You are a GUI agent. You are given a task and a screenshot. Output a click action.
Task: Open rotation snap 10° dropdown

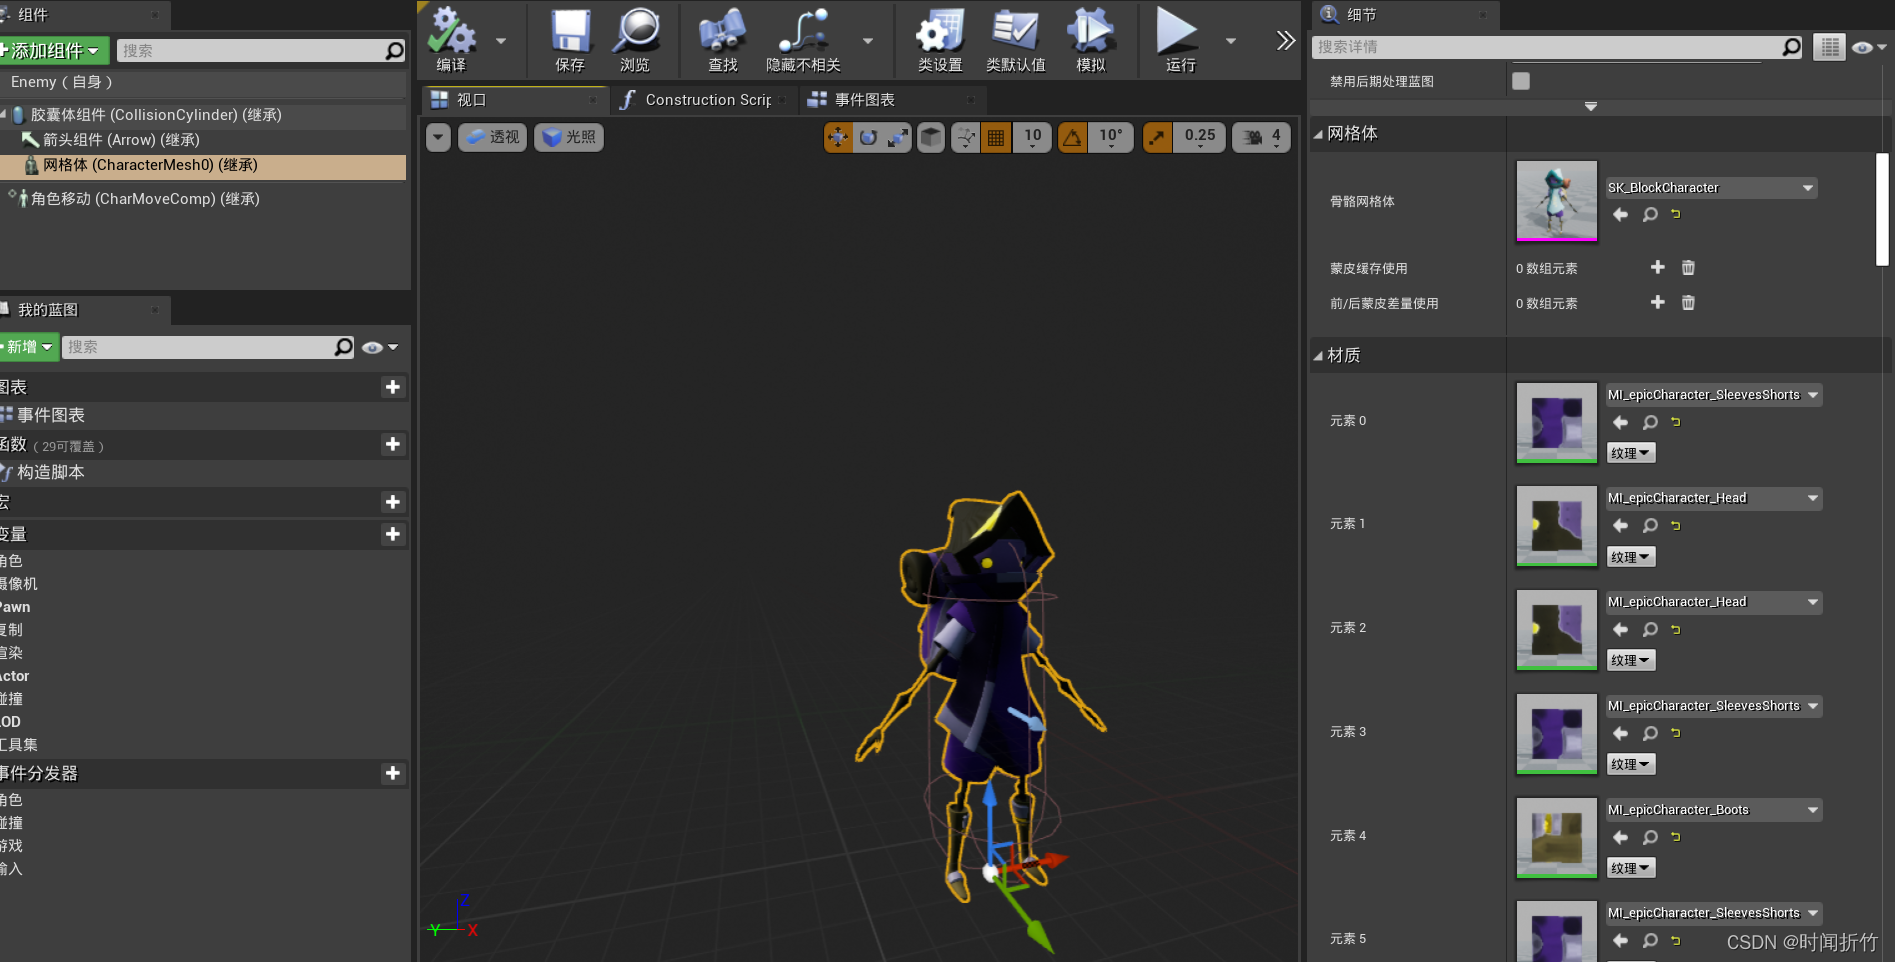tap(1111, 137)
